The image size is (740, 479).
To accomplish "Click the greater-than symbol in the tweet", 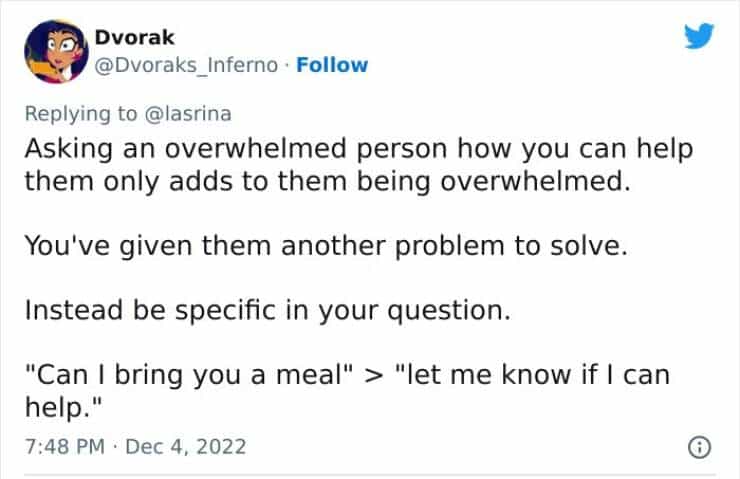I will coord(372,376).
